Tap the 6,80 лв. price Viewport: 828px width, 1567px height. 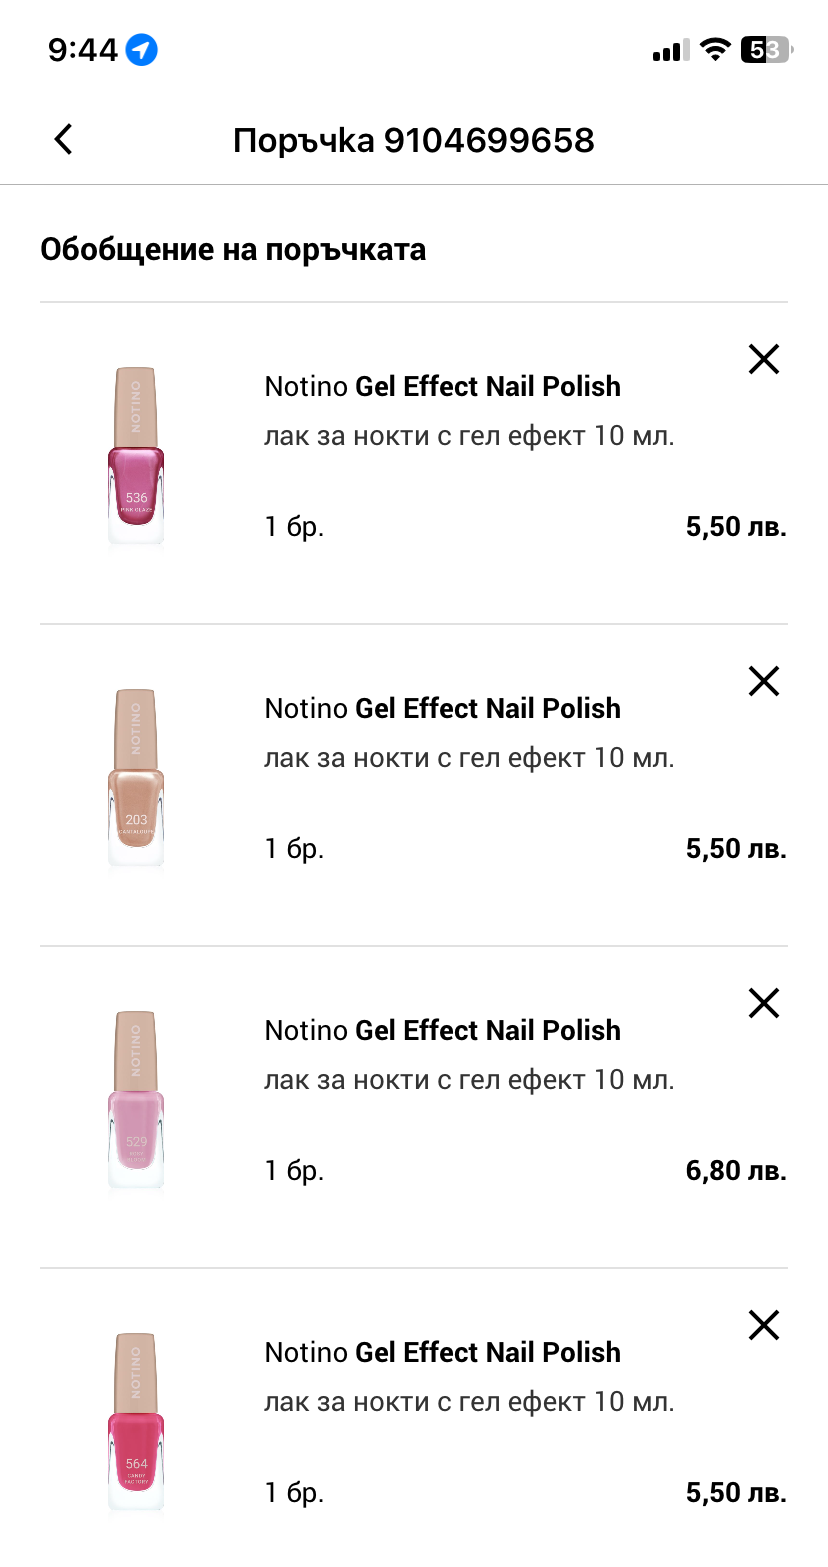click(736, 1170)
